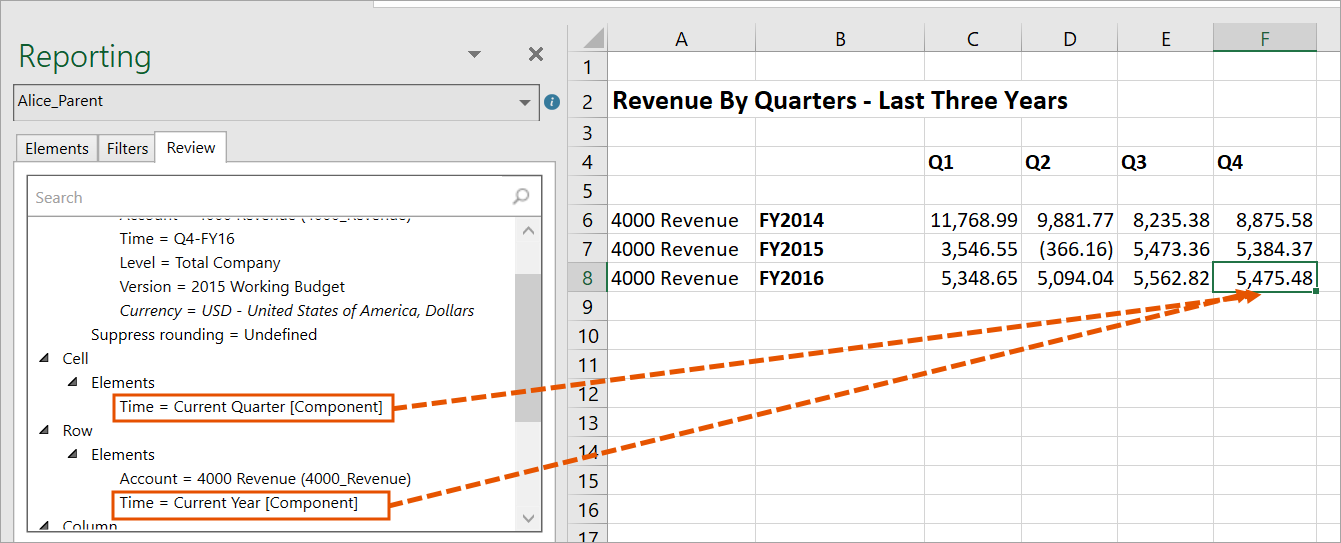Select 'Level = Total Company' entry
This screenshot has width=1341, height=543.
[200, 263]
